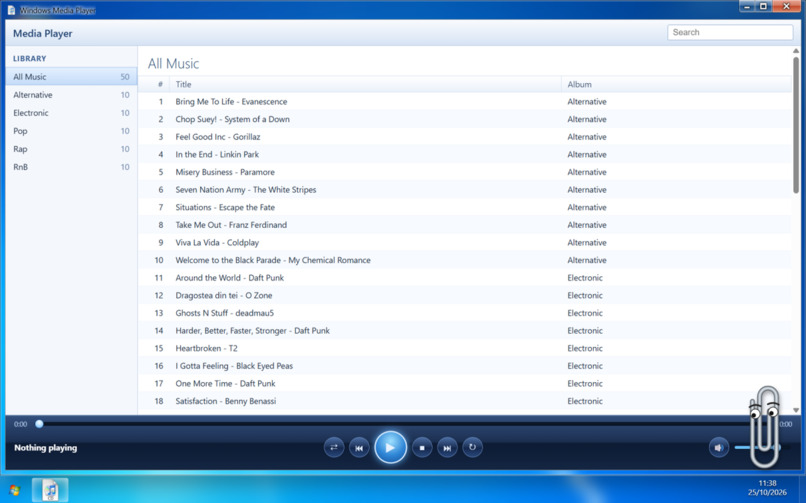
Task: Click Media Player taskbar icon
Action: [x=50, y=490]
